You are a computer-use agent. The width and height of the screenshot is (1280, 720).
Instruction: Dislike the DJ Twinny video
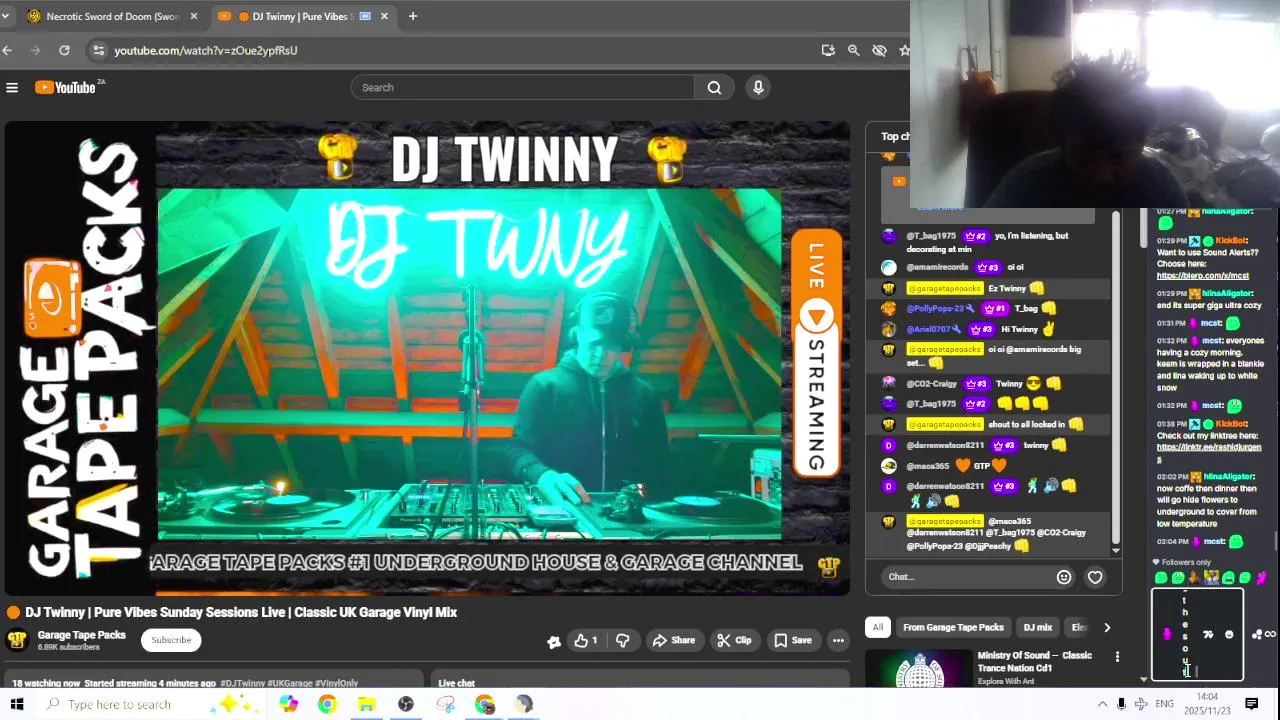622,640
